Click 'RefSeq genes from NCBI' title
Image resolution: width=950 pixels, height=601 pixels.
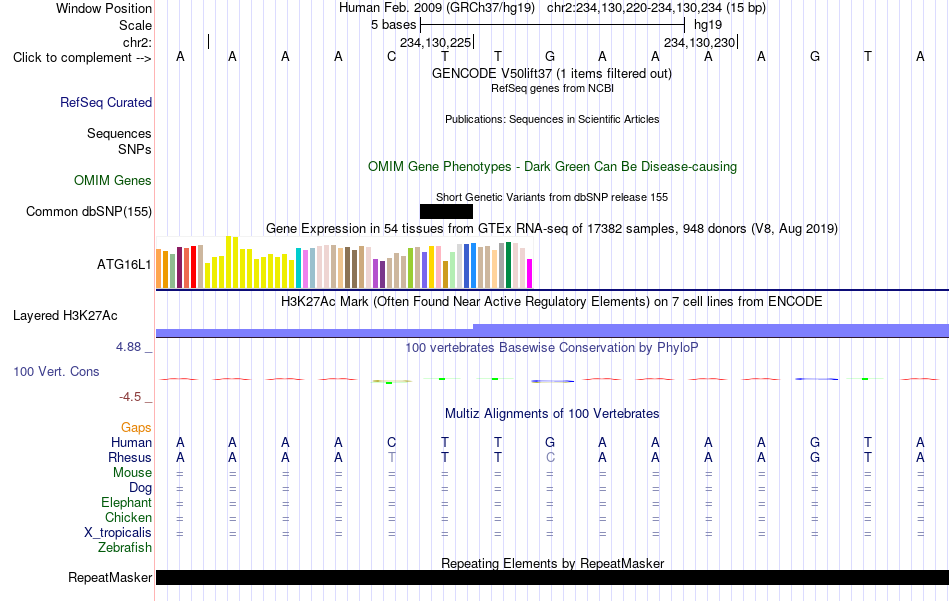tap(553, 88)
